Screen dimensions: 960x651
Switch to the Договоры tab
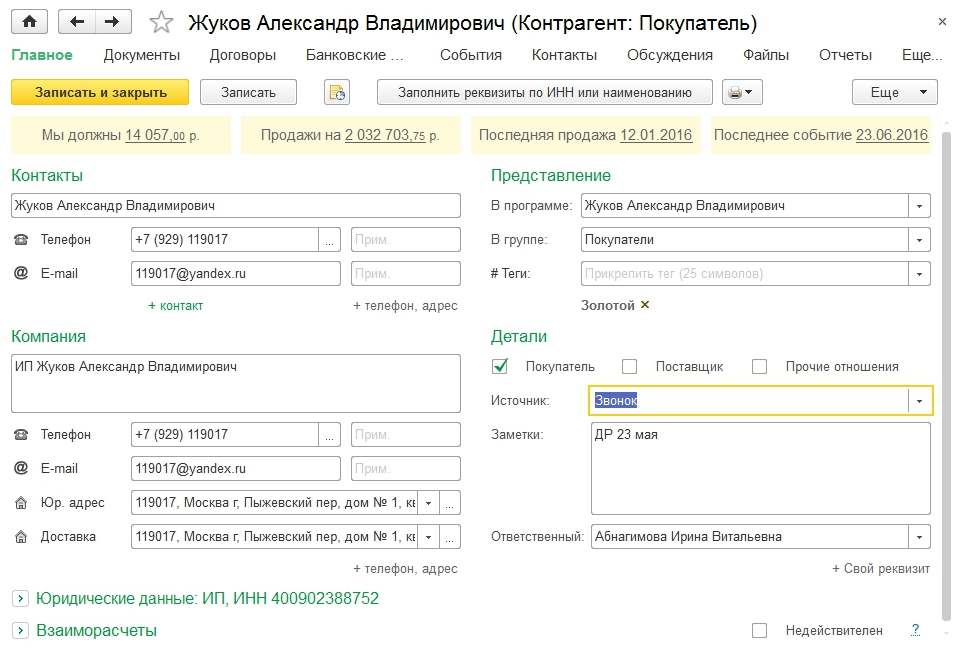(243, 55)
